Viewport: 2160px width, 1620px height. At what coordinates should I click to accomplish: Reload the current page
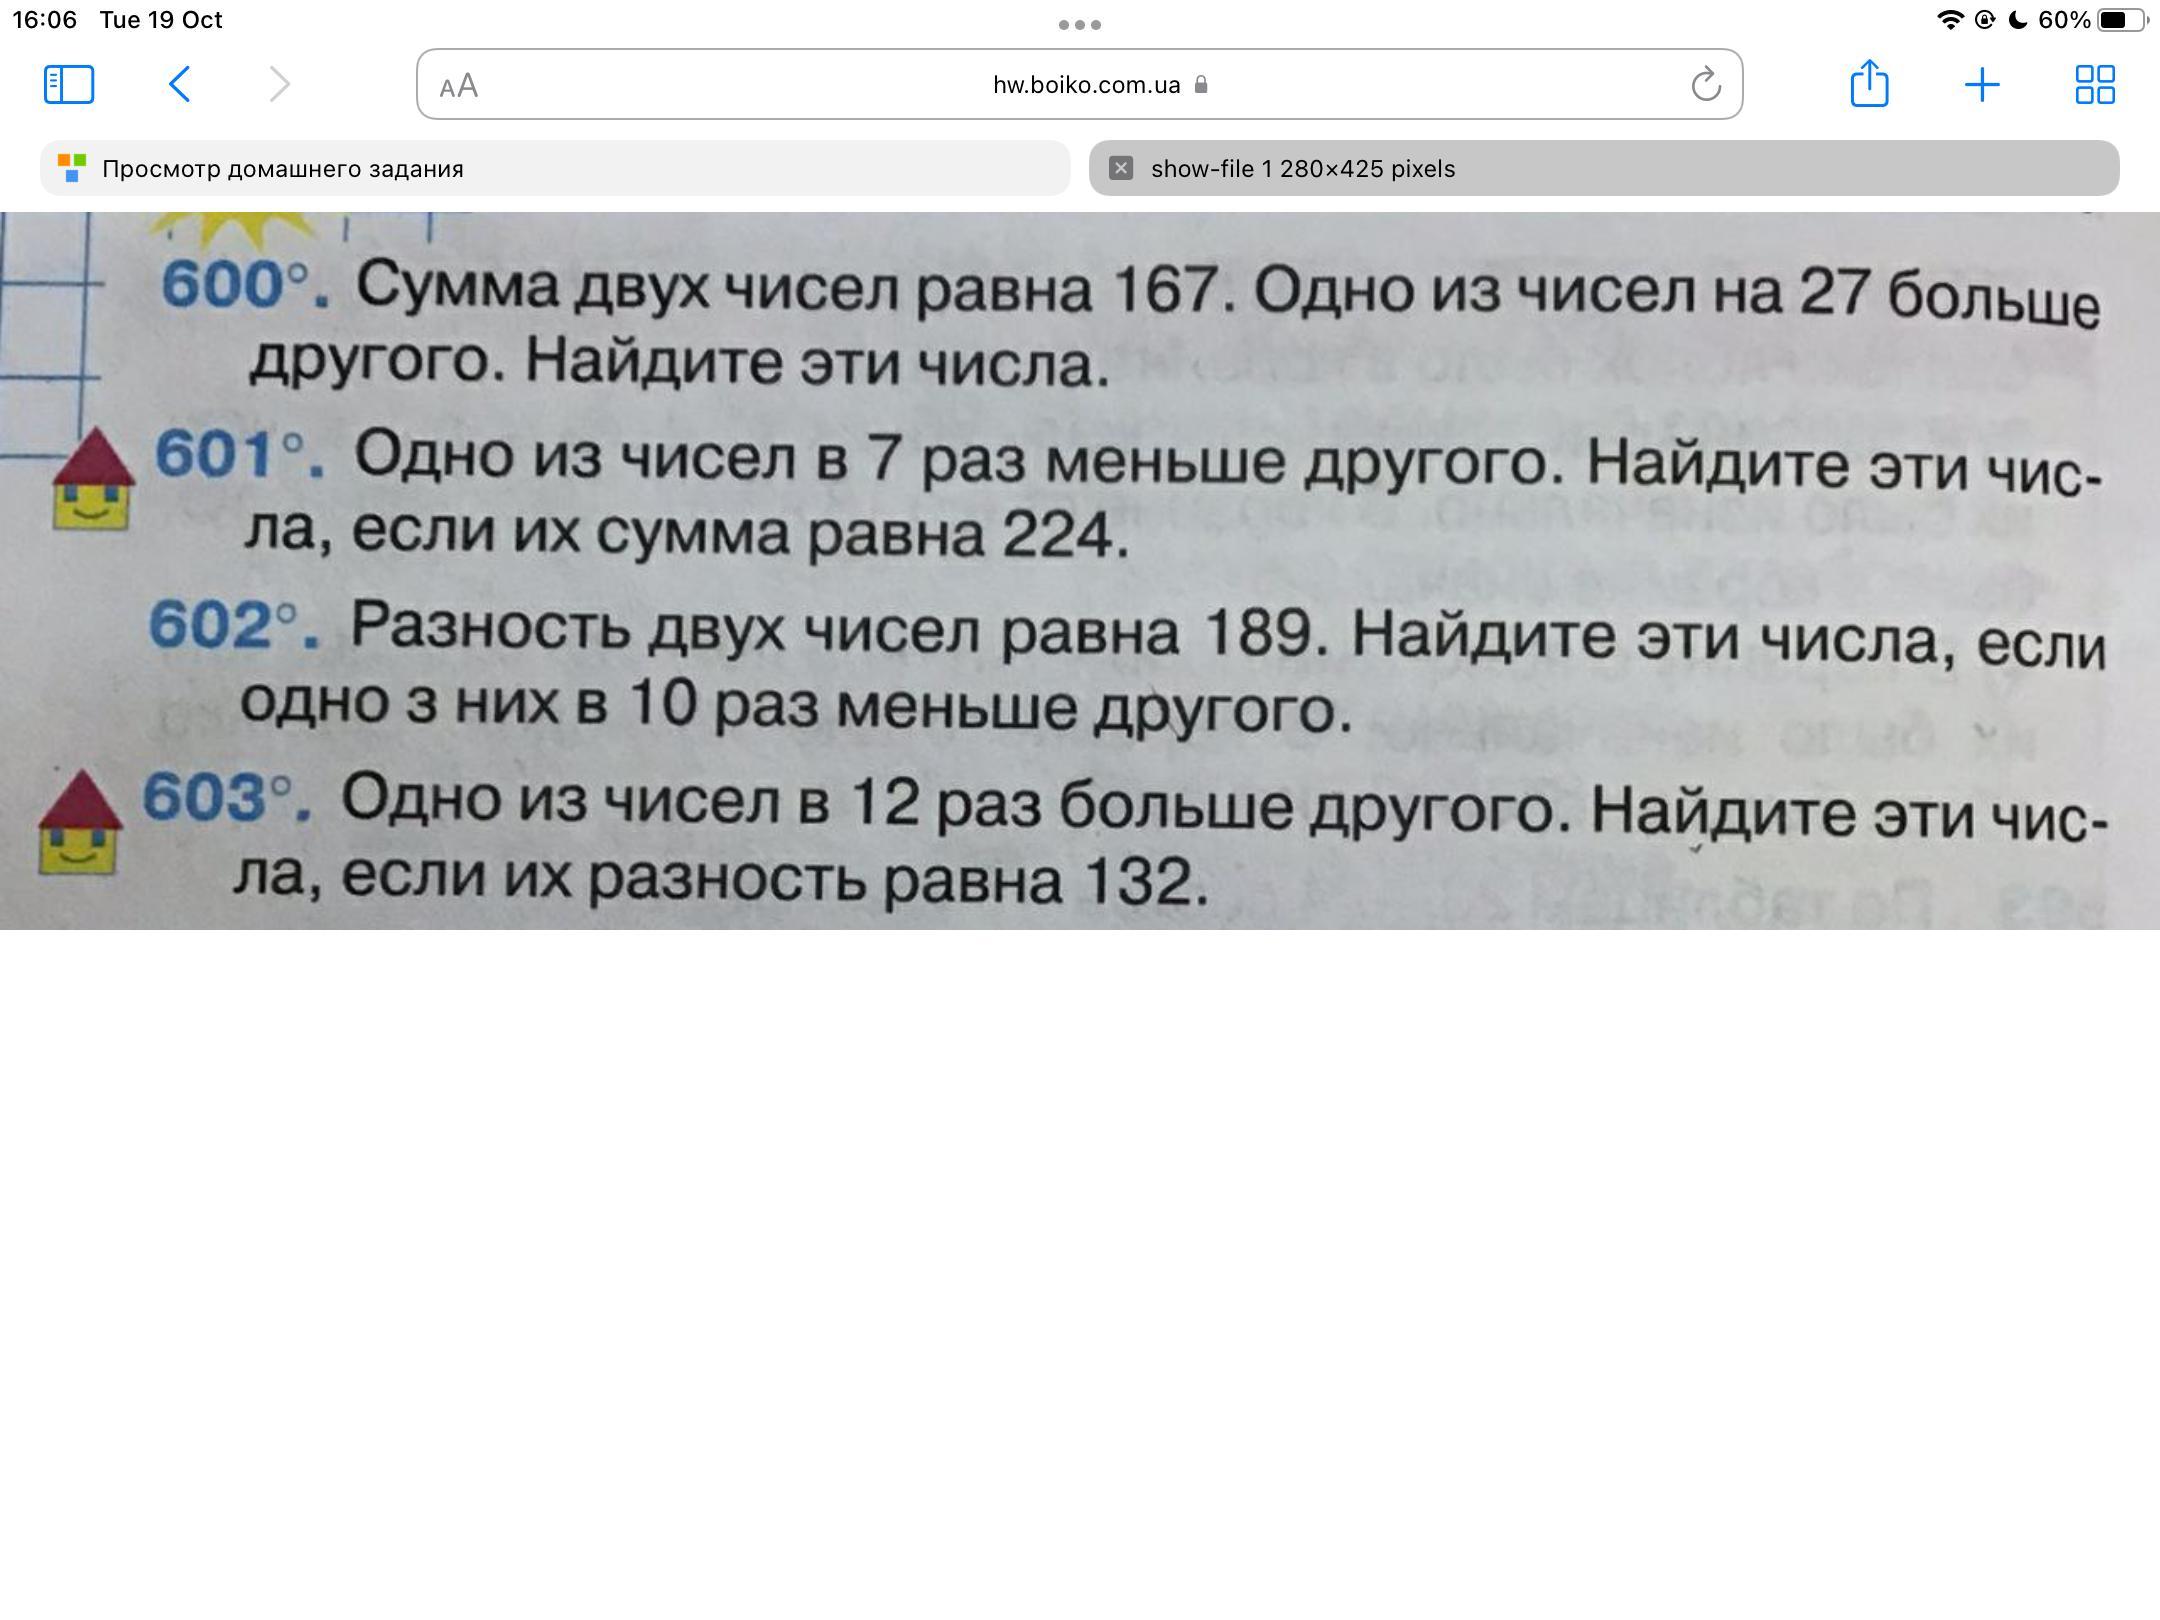click(x=1706, y=85)
